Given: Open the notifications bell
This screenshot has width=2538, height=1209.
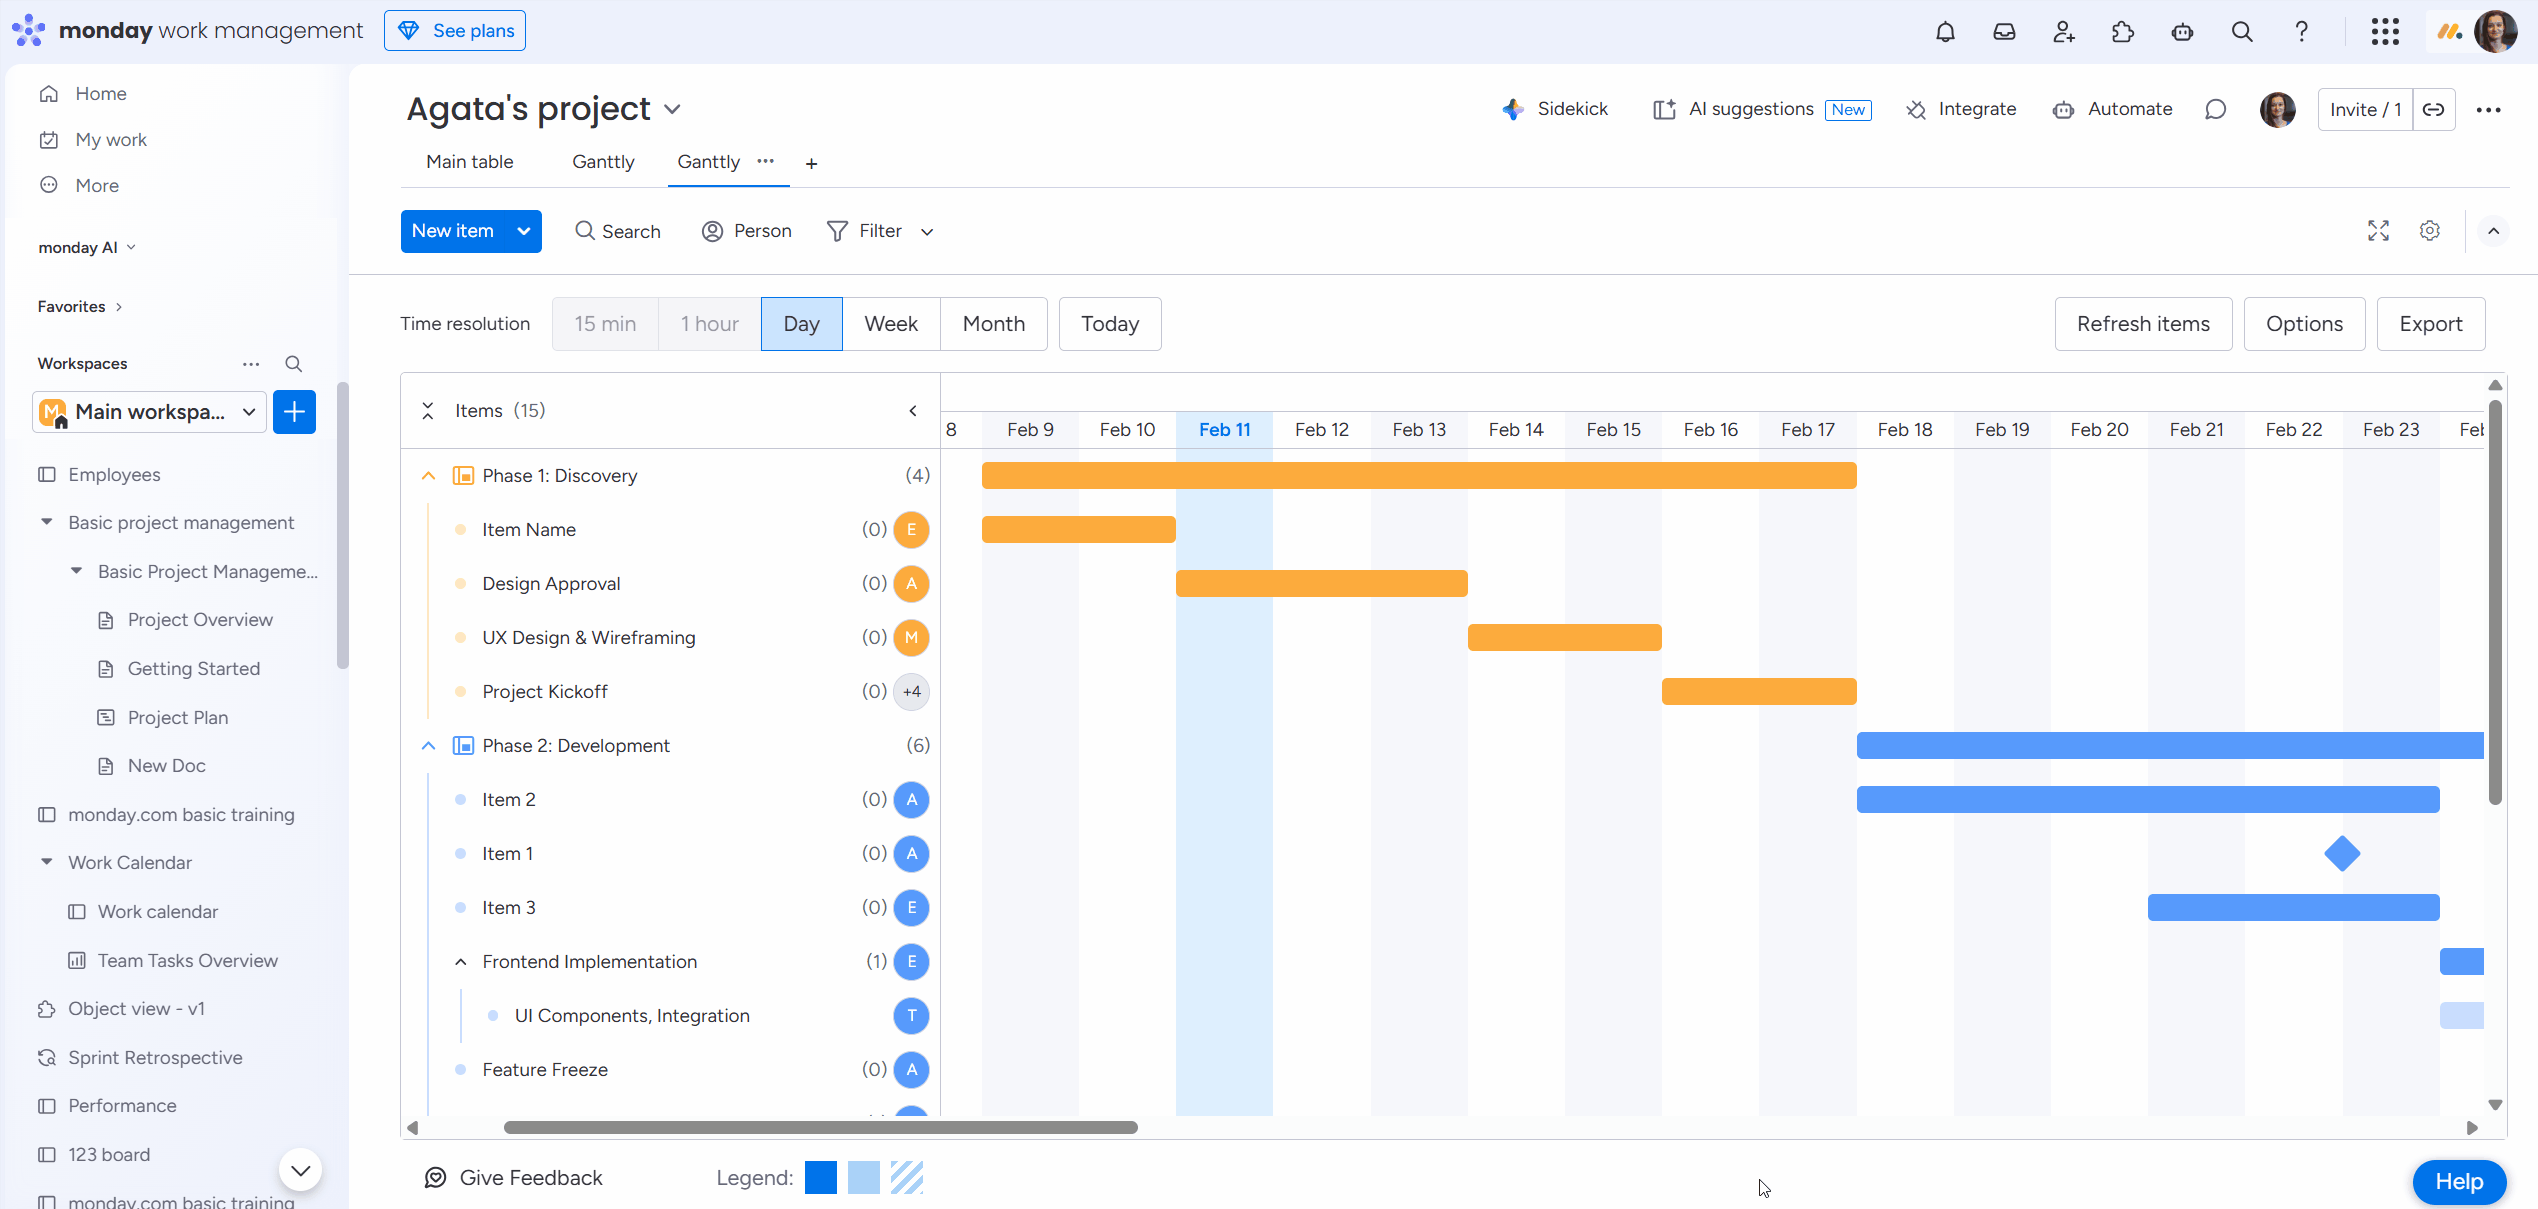Looking at the screenshot, I should pos(1945,31).
